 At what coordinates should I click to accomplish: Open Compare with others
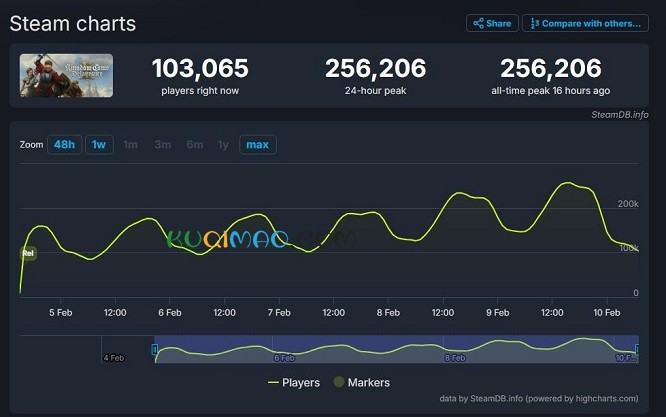point(585,23)
